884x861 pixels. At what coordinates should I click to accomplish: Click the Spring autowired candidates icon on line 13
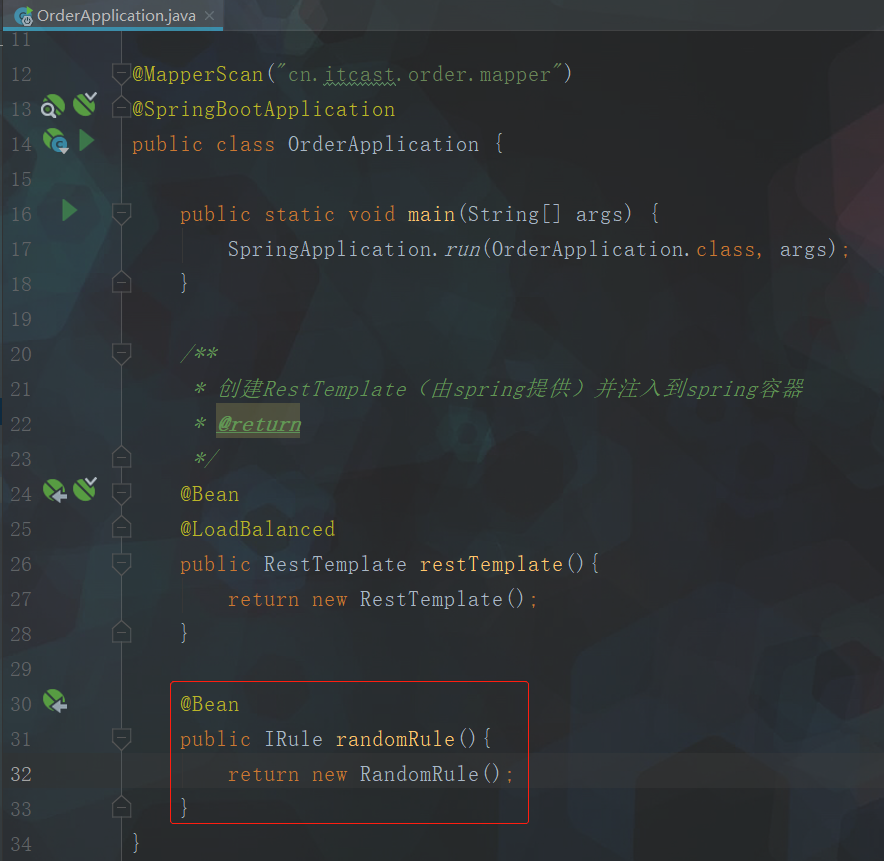point(85,105)
